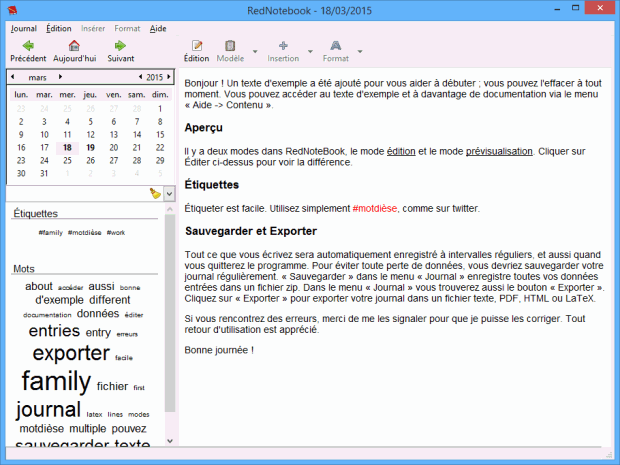620x465 pixels.
Task: Open the Insertion dropdown arrow
Action: click(310, 51)
